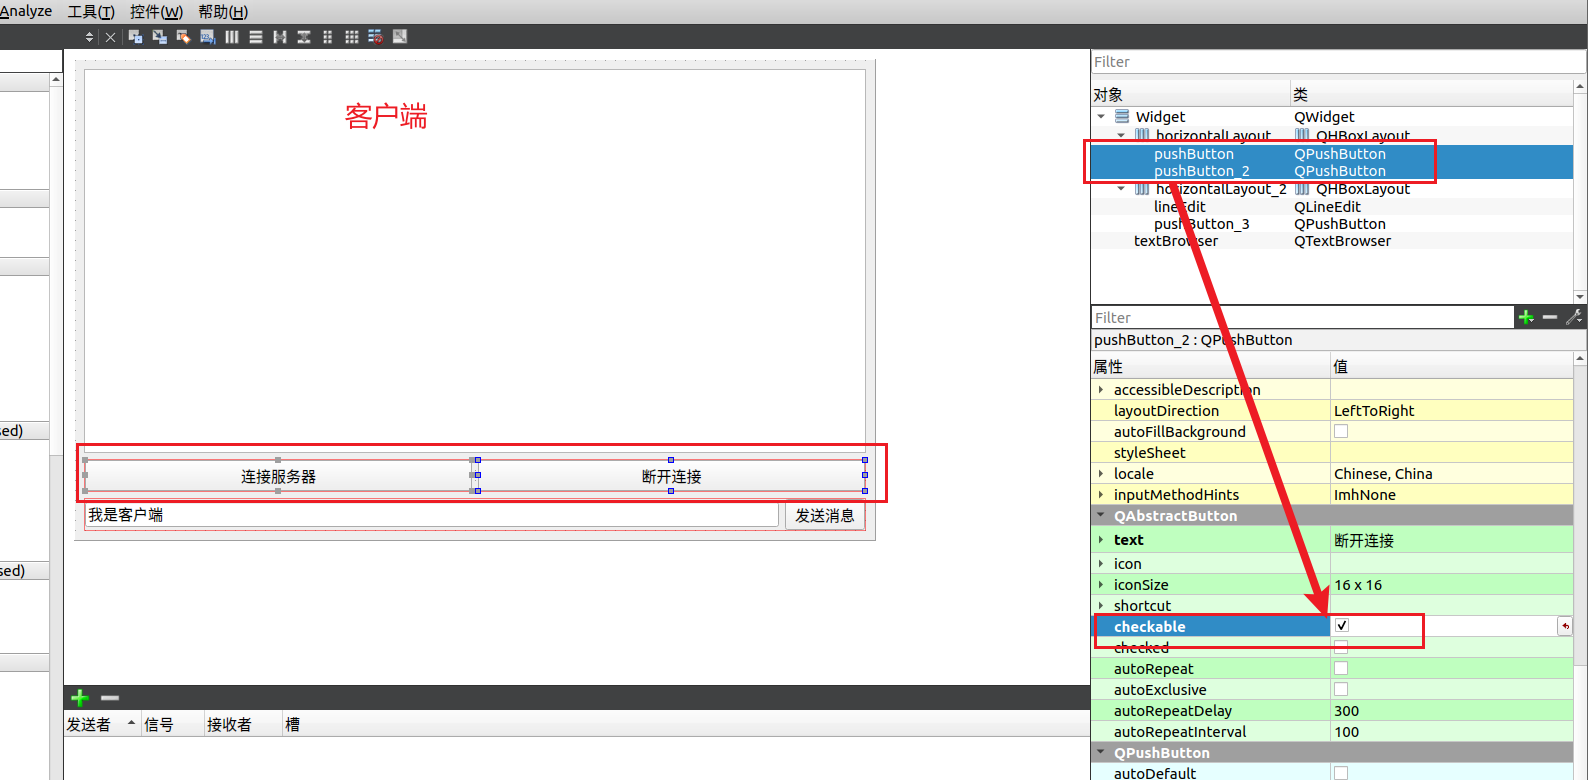This screenshot has width=1588, height=780.
Task: Apply Lay Out Horizontally from toolbar
Action: tap(232, 37)
